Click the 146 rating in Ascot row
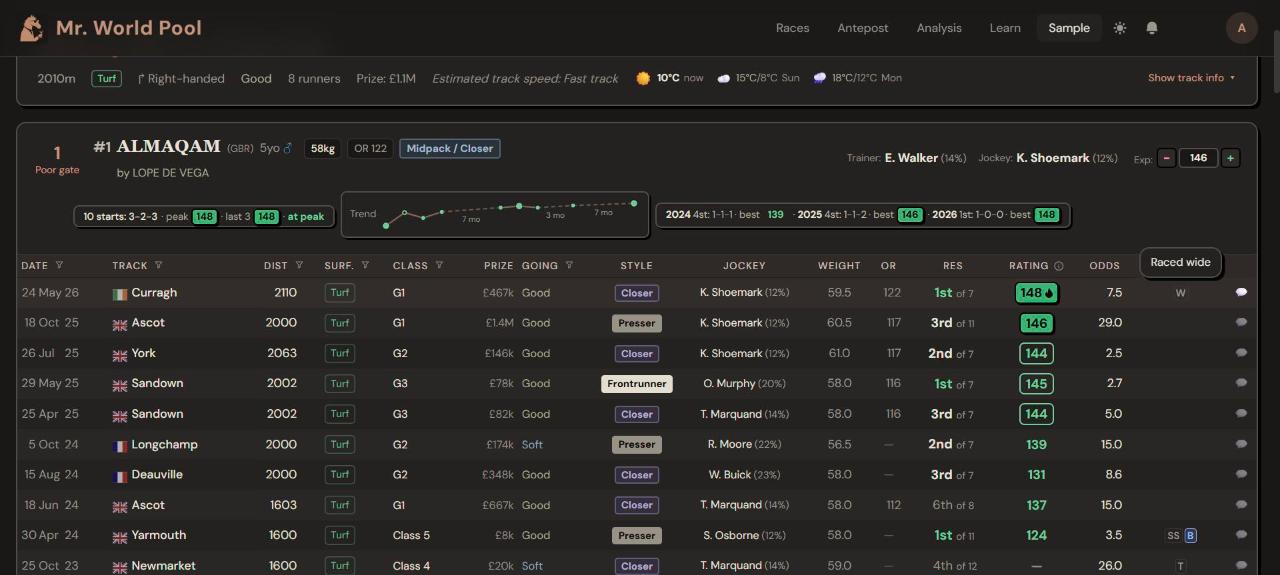The image size is (1280, 575). [1036, 323]
